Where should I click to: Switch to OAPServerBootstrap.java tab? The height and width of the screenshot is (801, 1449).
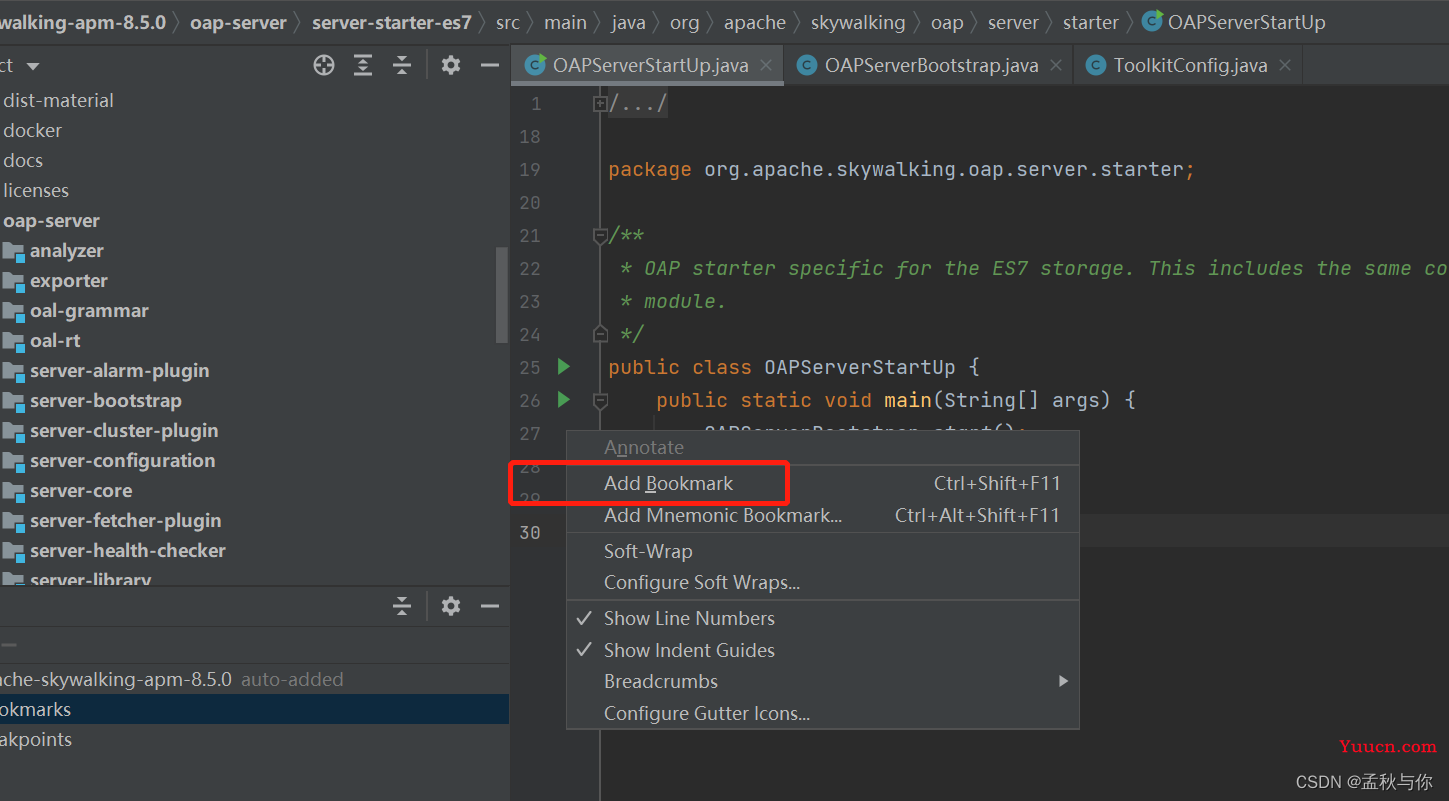pos(931,65)
